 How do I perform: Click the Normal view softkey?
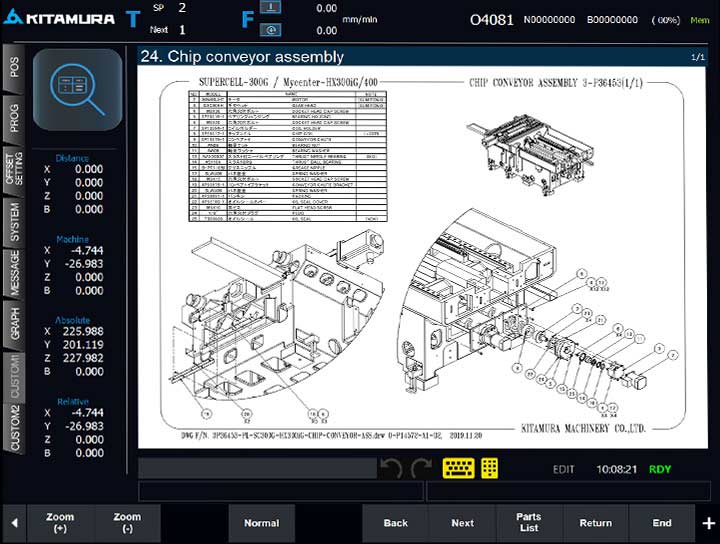[261, 523]
